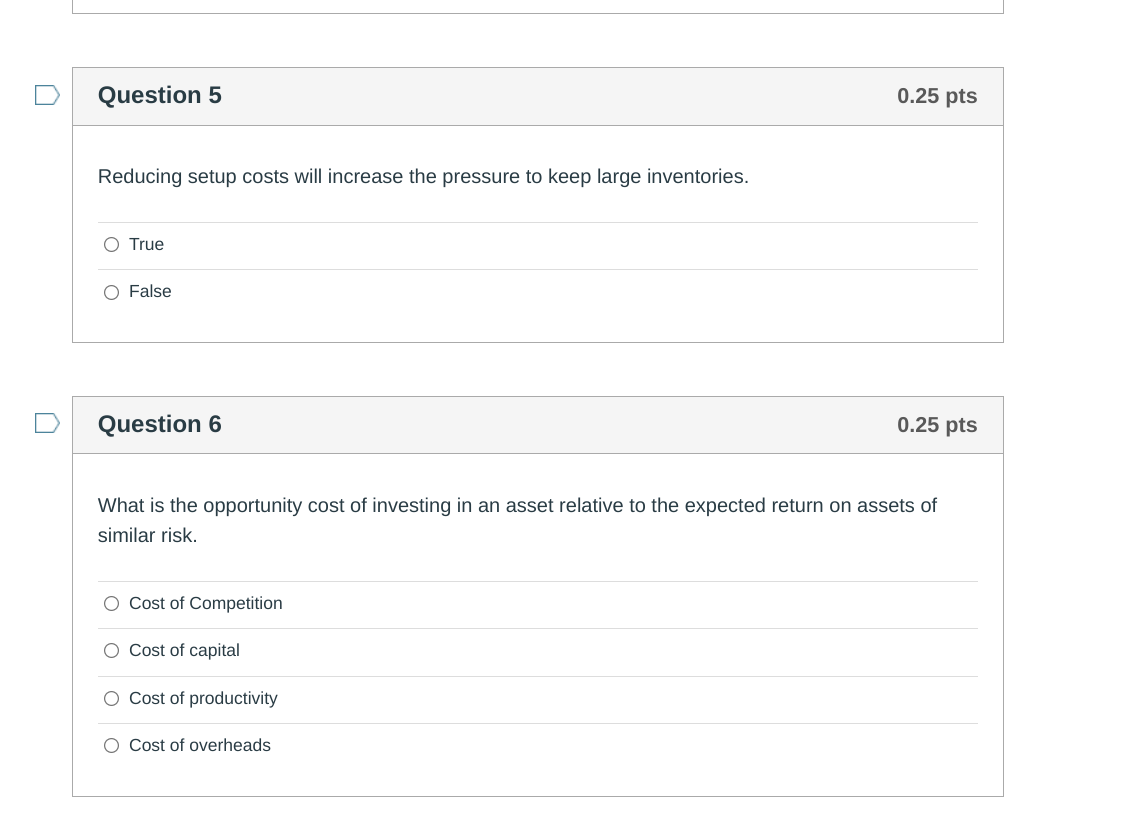Screen dimensions: 1132x813
Task: Select the True radio button
Action: tap(111, 244)
